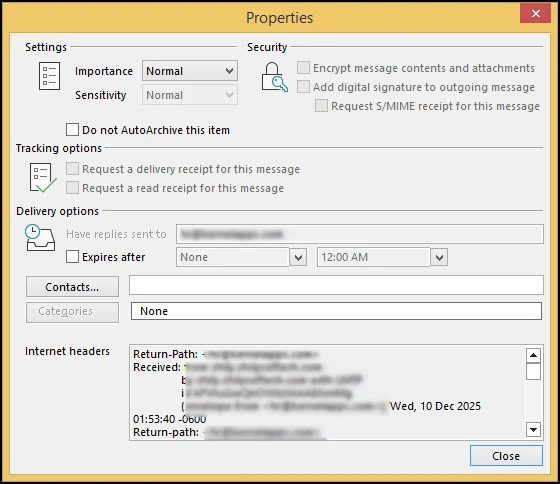Click the 01:53:40 -0600 timestamp

170,419
